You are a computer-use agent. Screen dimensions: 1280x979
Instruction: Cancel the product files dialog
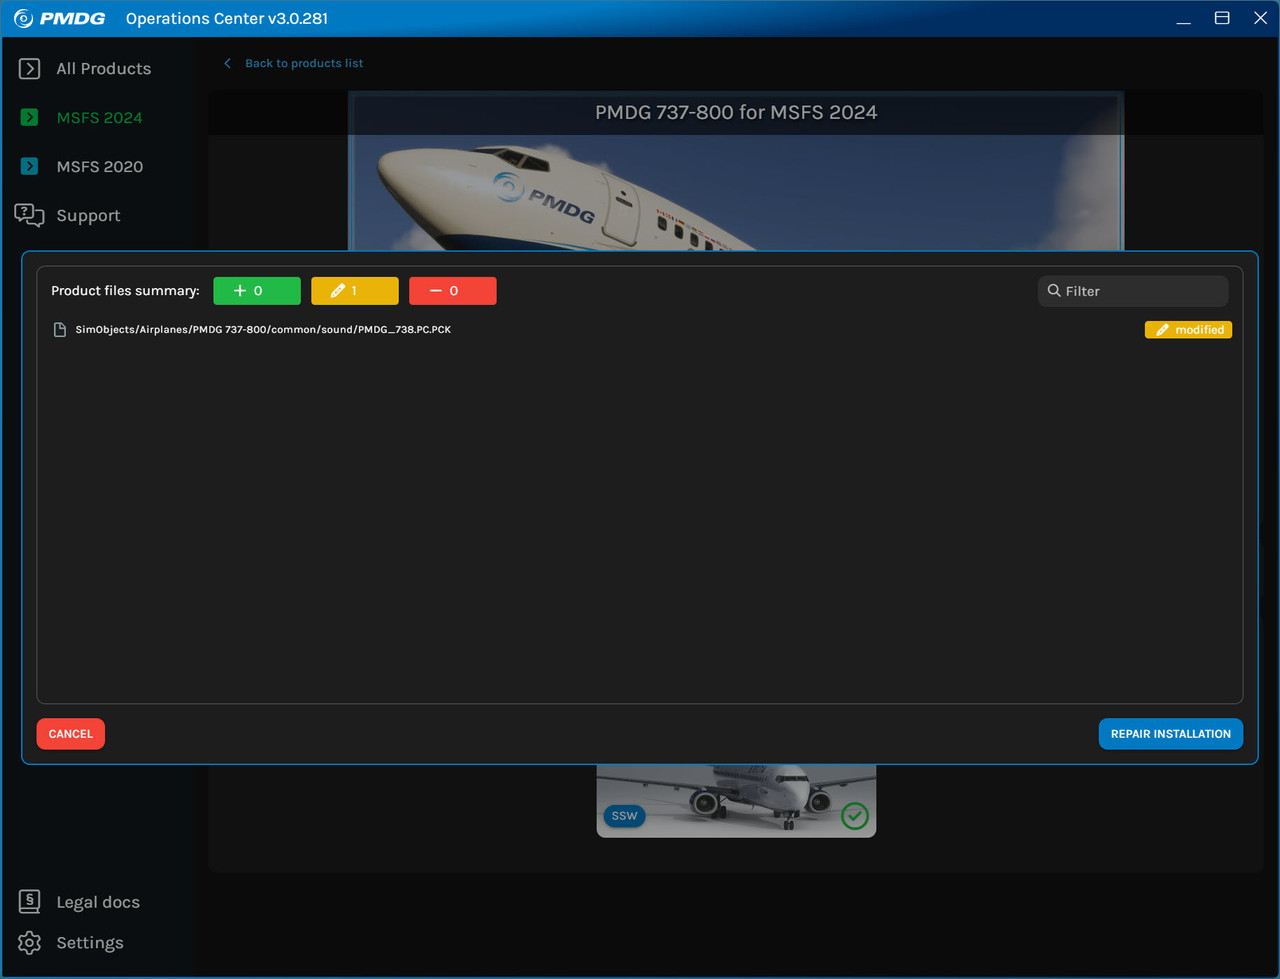tap(71, 734)
